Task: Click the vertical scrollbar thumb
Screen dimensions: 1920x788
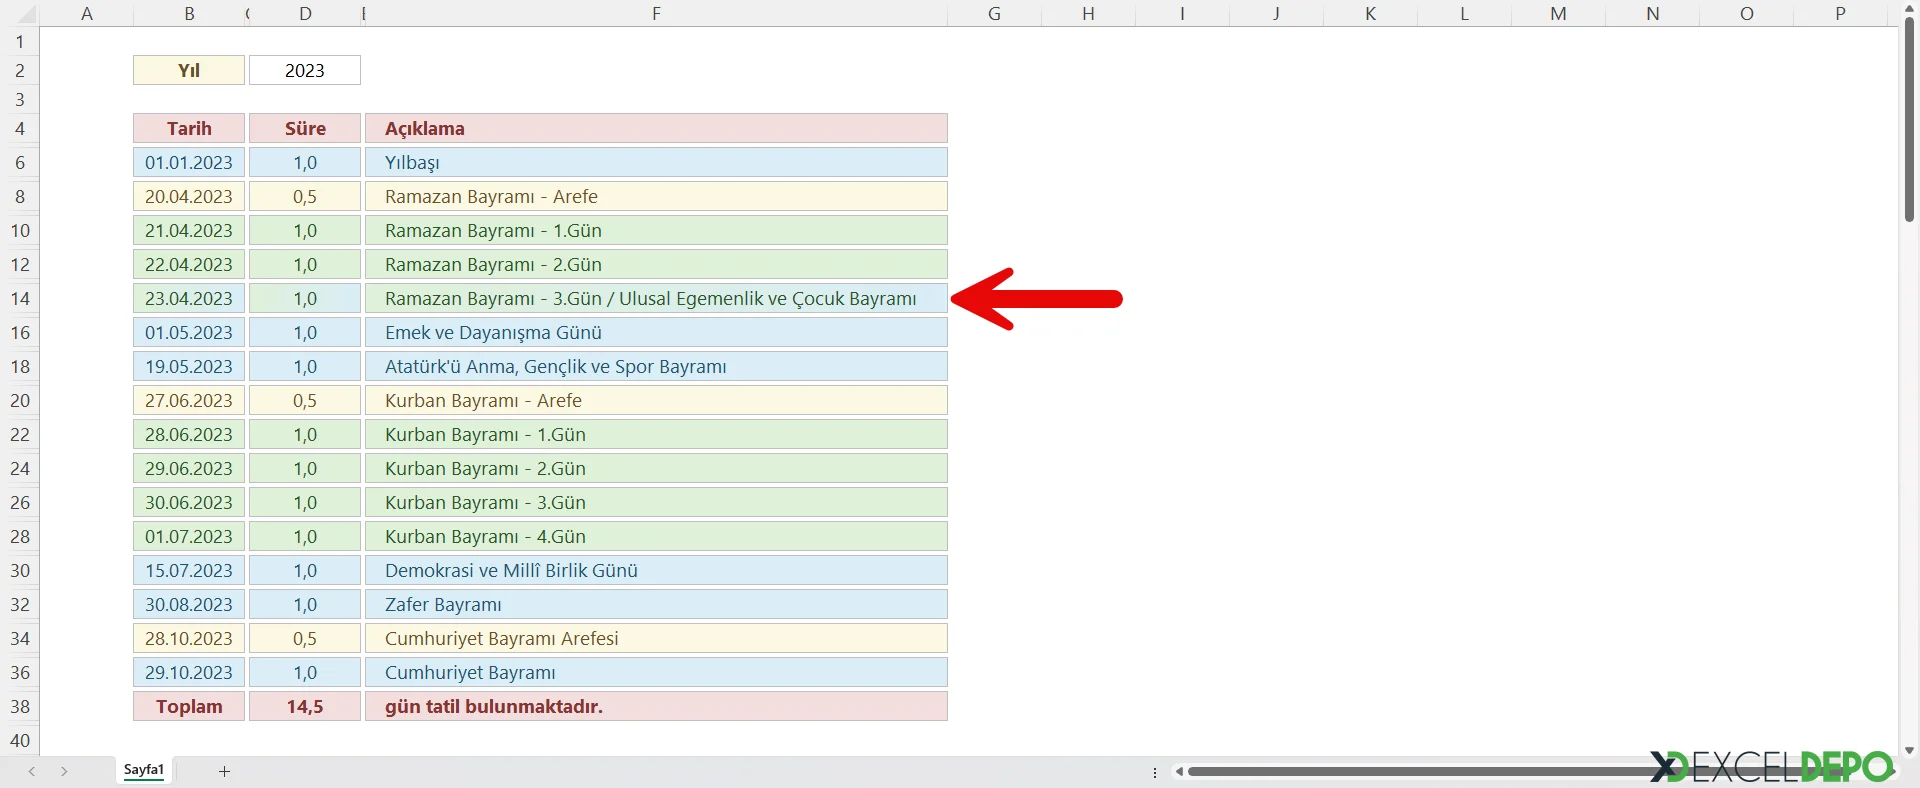Action: (1909, 120)
